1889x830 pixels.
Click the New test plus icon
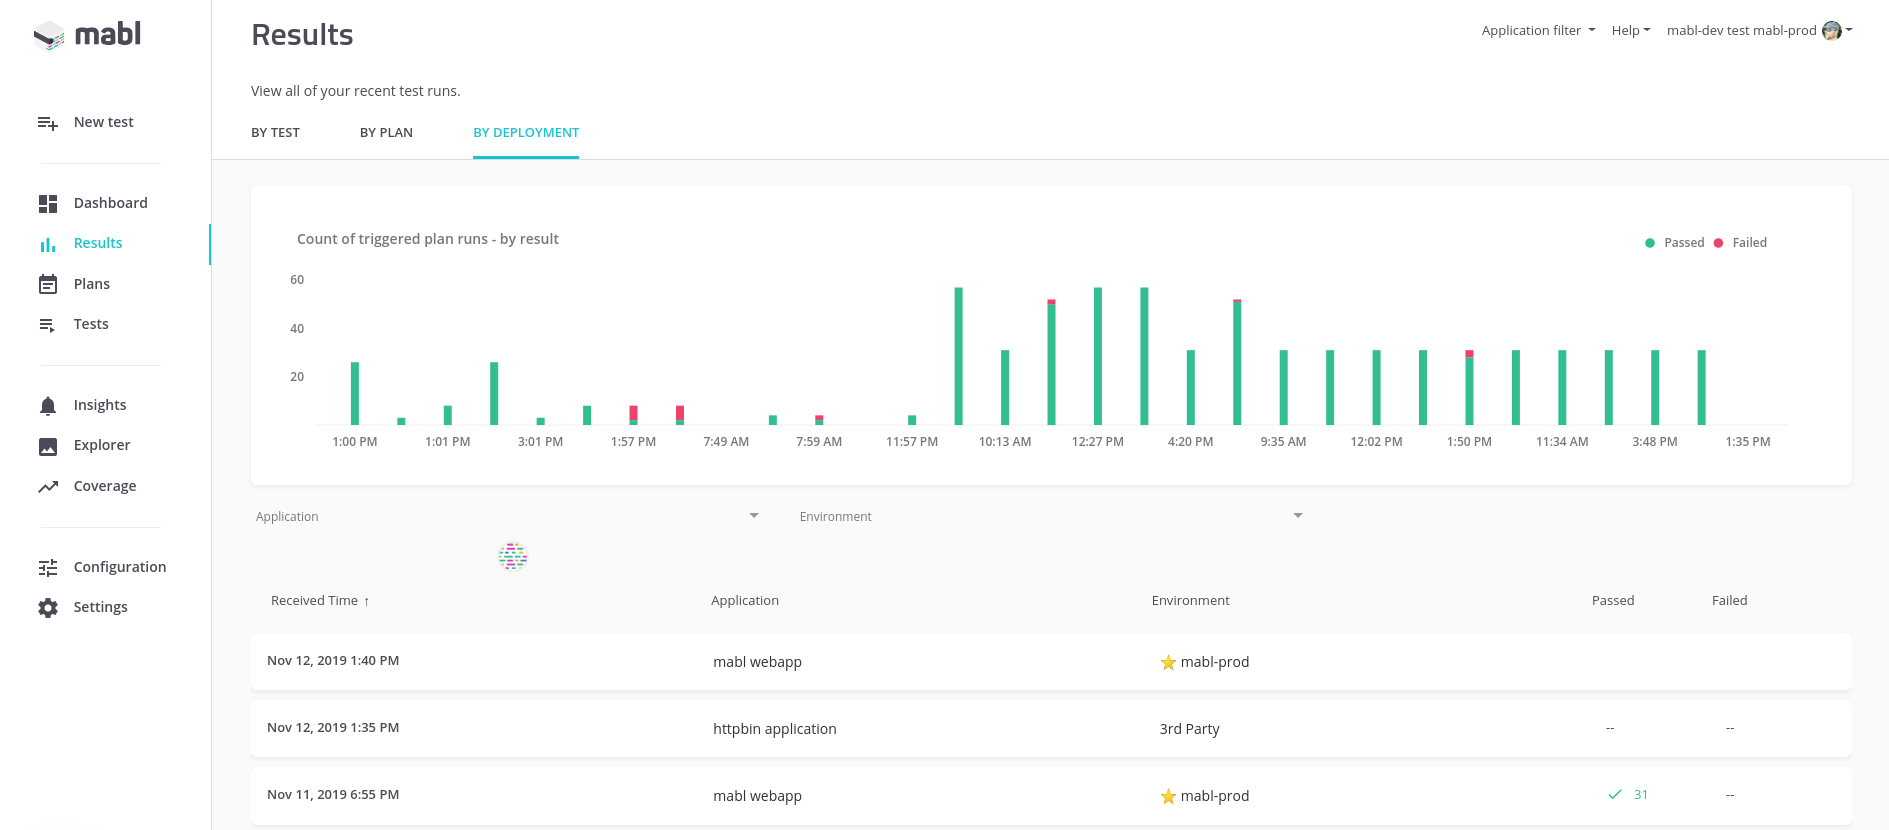pos(48,123)
